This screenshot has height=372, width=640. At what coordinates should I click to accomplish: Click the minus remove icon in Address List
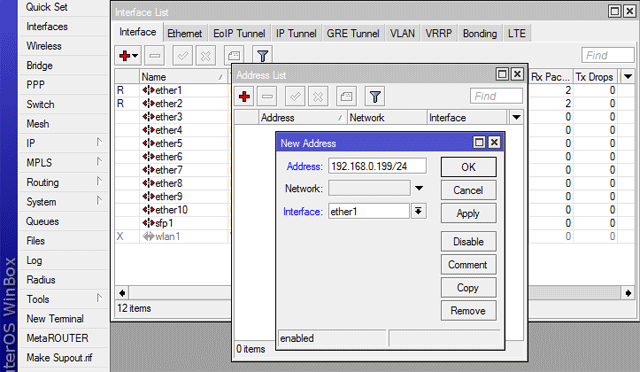[x=267, y=96]
